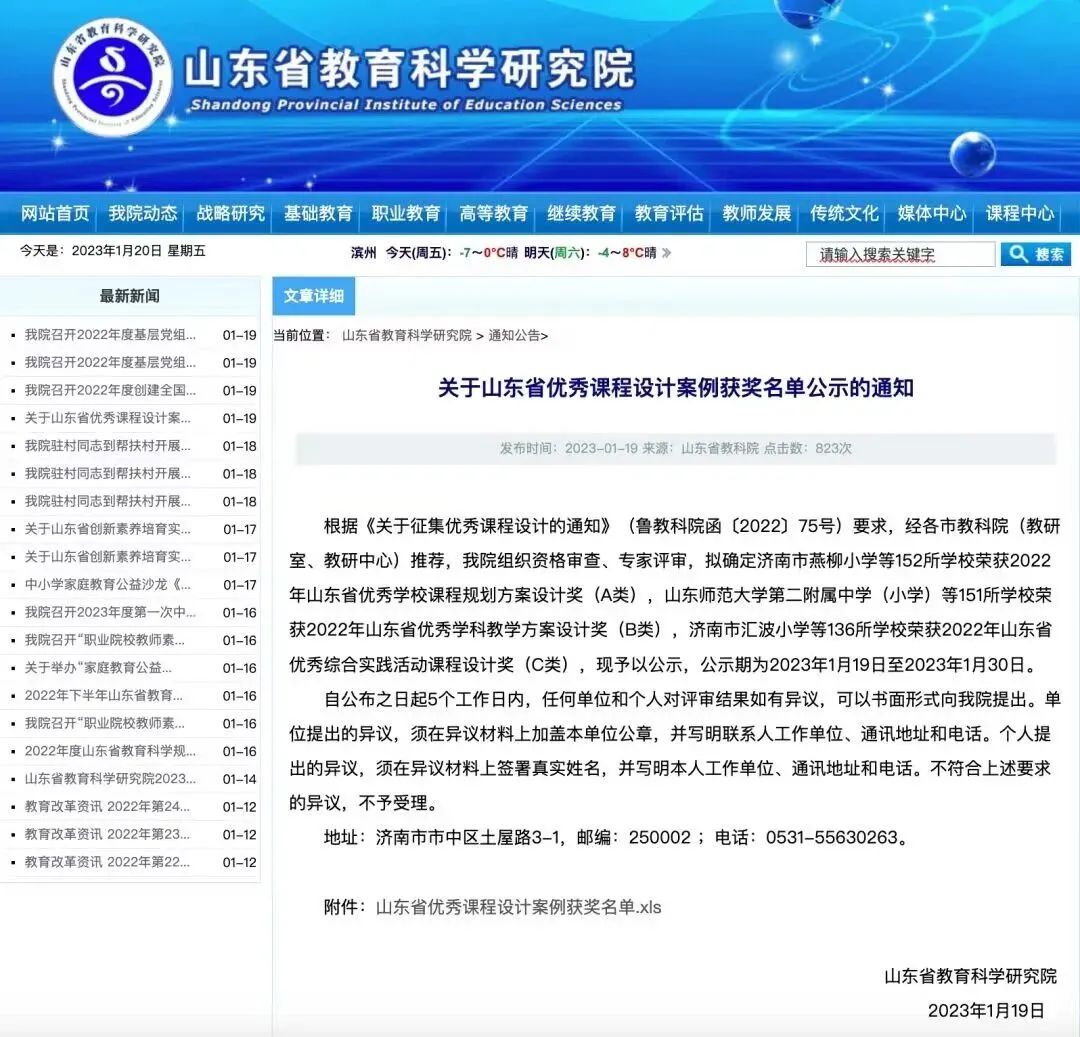Click the institute's round logo emblem

tap(112, 78)
